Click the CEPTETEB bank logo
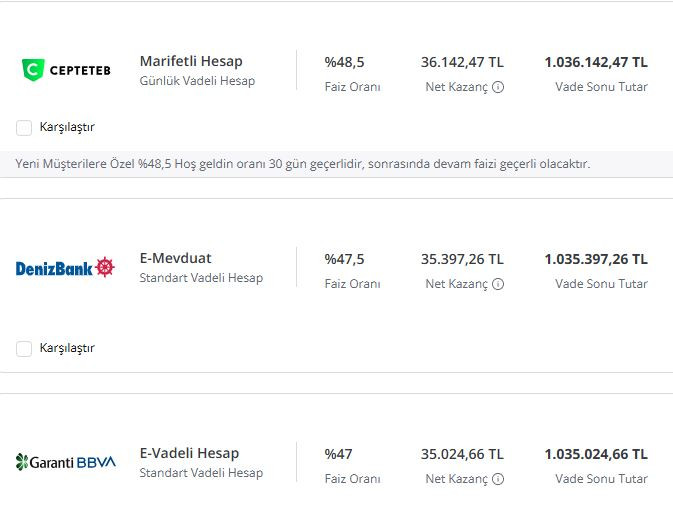 tap(66, 69)
